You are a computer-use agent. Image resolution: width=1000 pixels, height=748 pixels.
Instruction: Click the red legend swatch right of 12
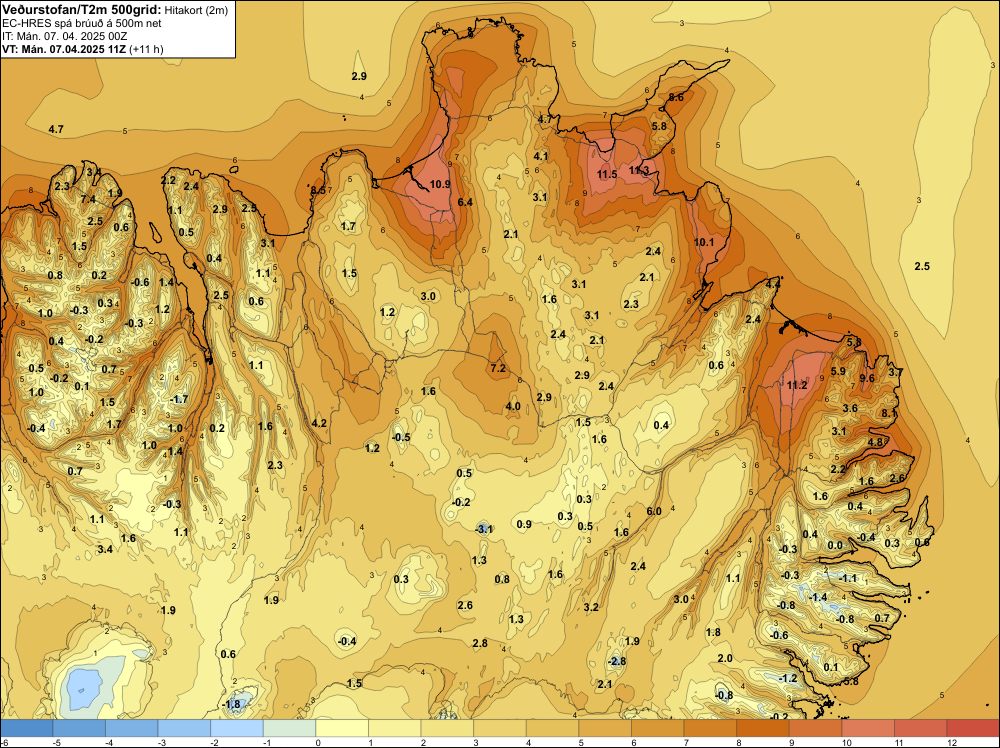coord(973,728)
